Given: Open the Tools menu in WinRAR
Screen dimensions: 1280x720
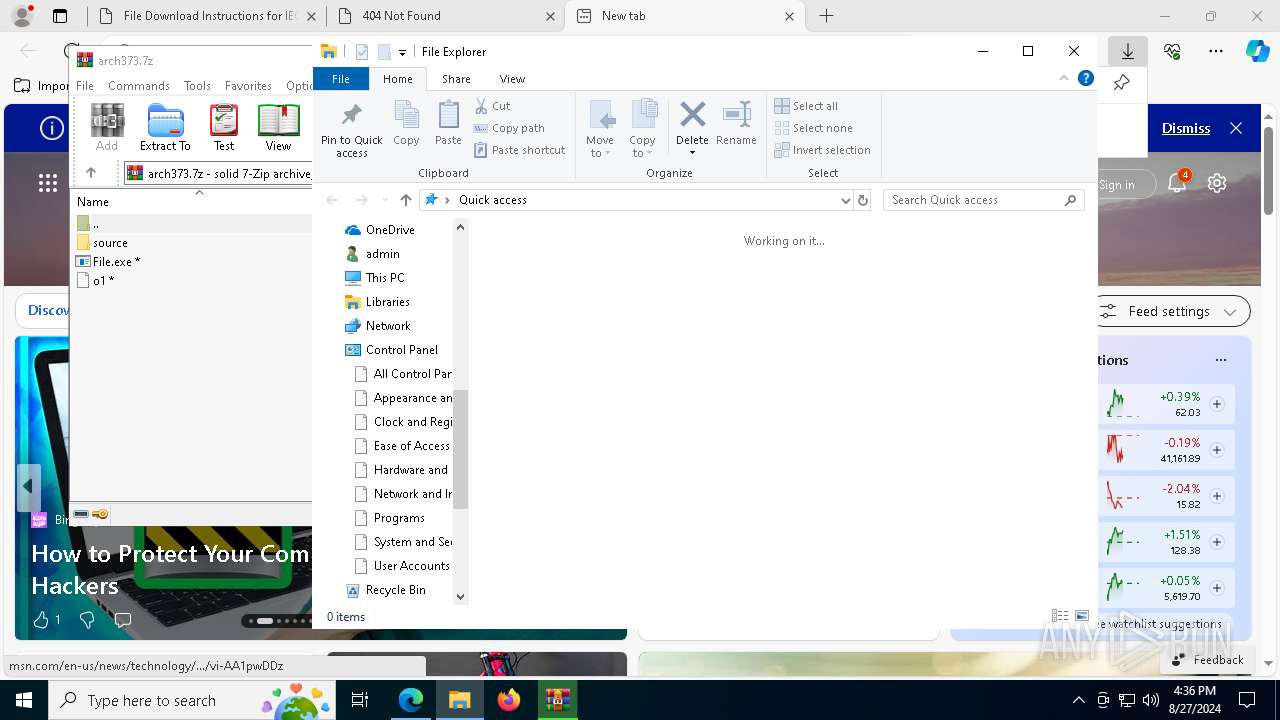Looking at the screenshot, I should pos(197,86).
